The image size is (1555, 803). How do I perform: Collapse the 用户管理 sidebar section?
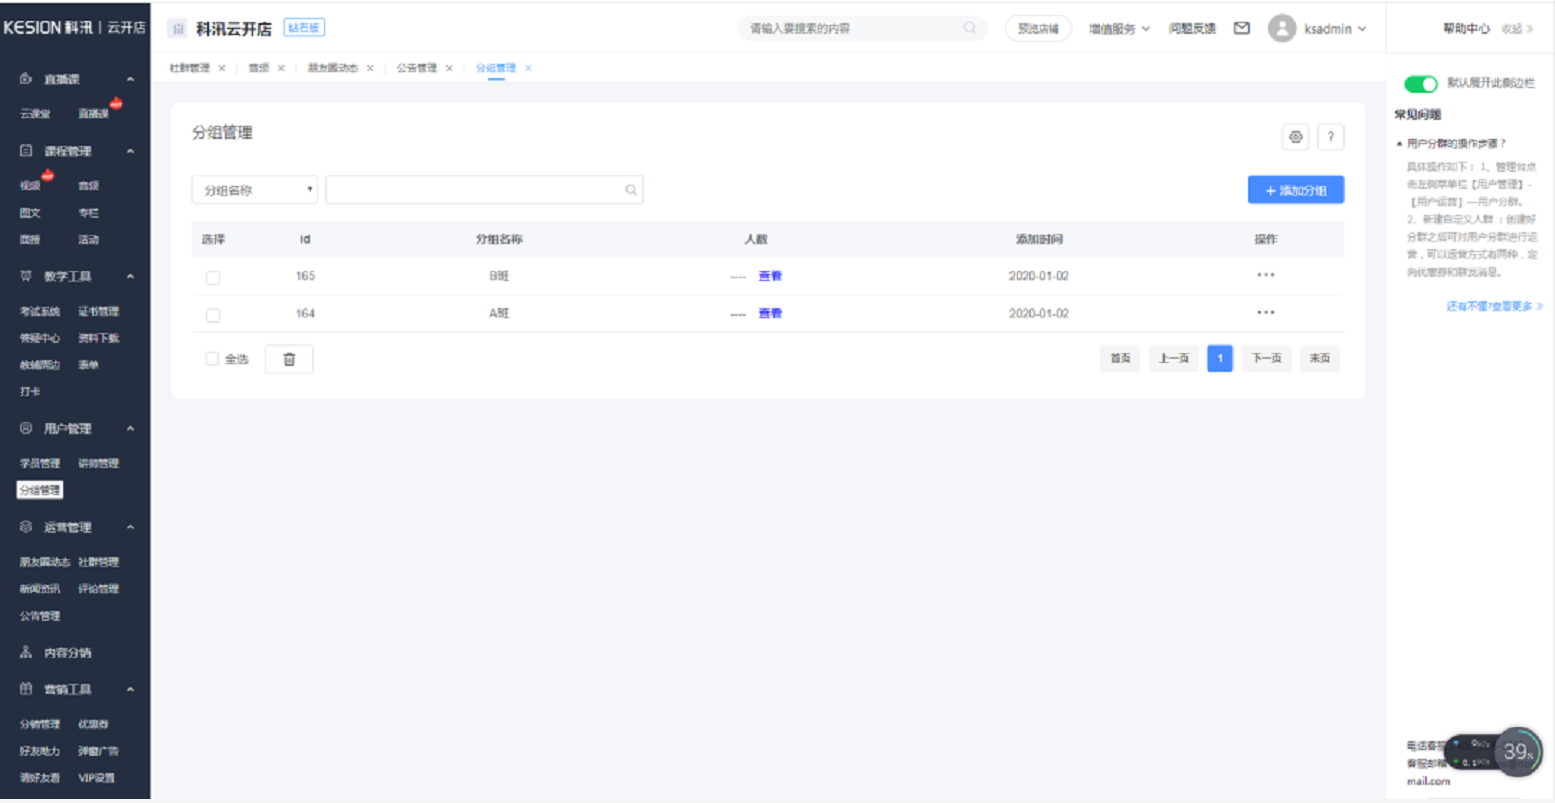click(130, 429)
